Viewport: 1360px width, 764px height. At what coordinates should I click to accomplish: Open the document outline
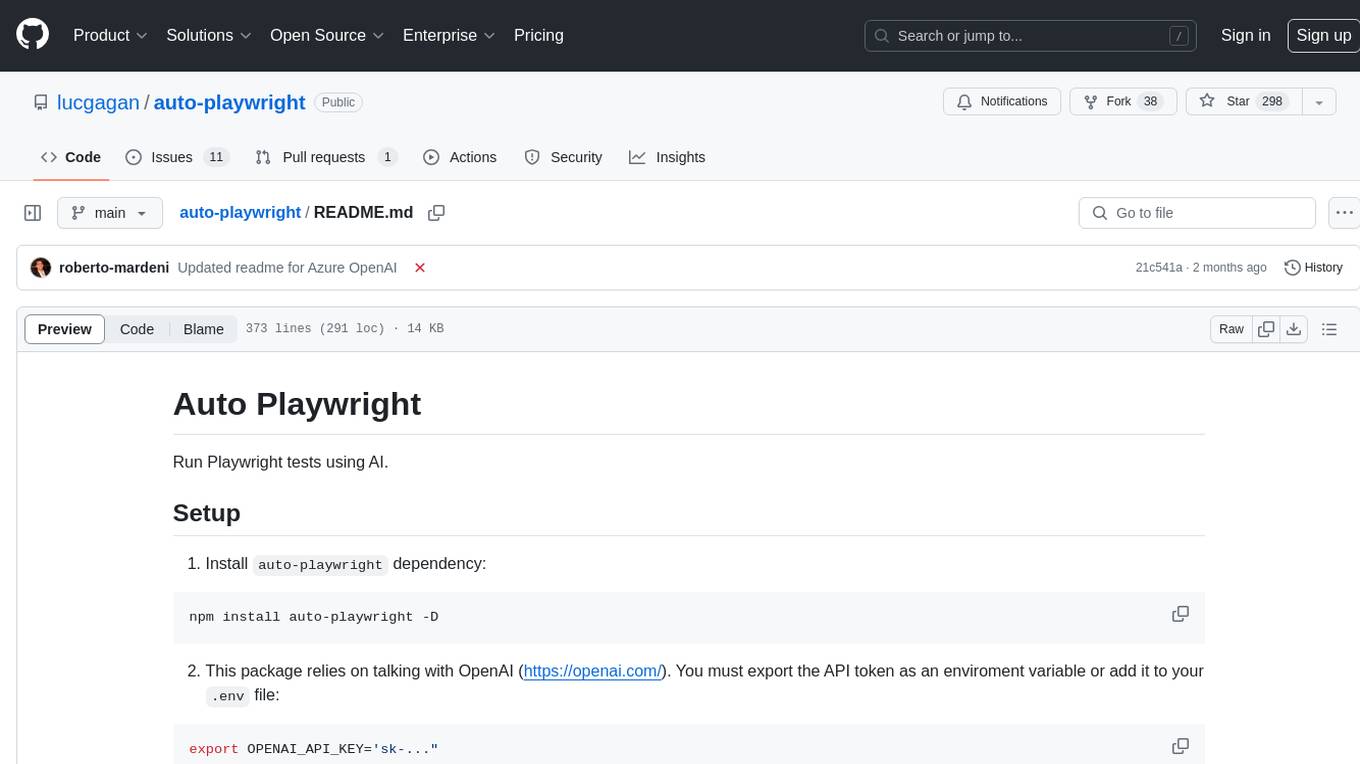(x=1329, y=329)
